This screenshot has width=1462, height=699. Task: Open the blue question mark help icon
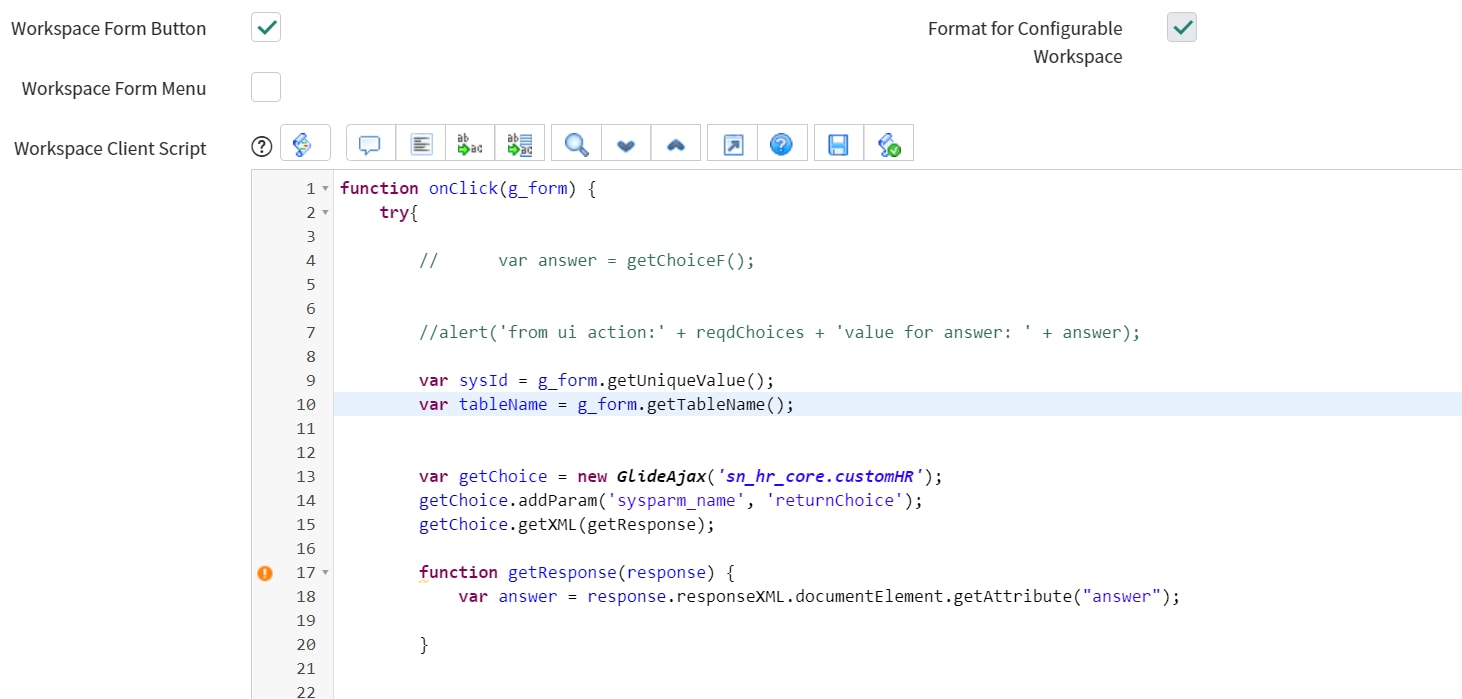pos(782,142)
